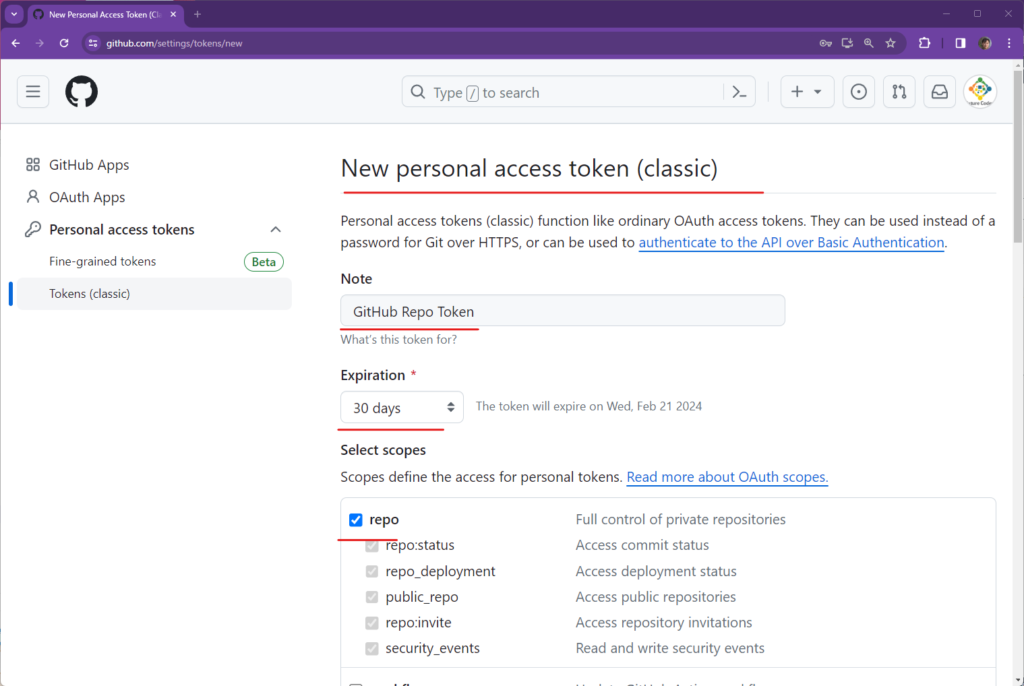Click the site information icon in address bar
The width and height of the screenshot is (1024, 686).
click(x=93, y=43)
